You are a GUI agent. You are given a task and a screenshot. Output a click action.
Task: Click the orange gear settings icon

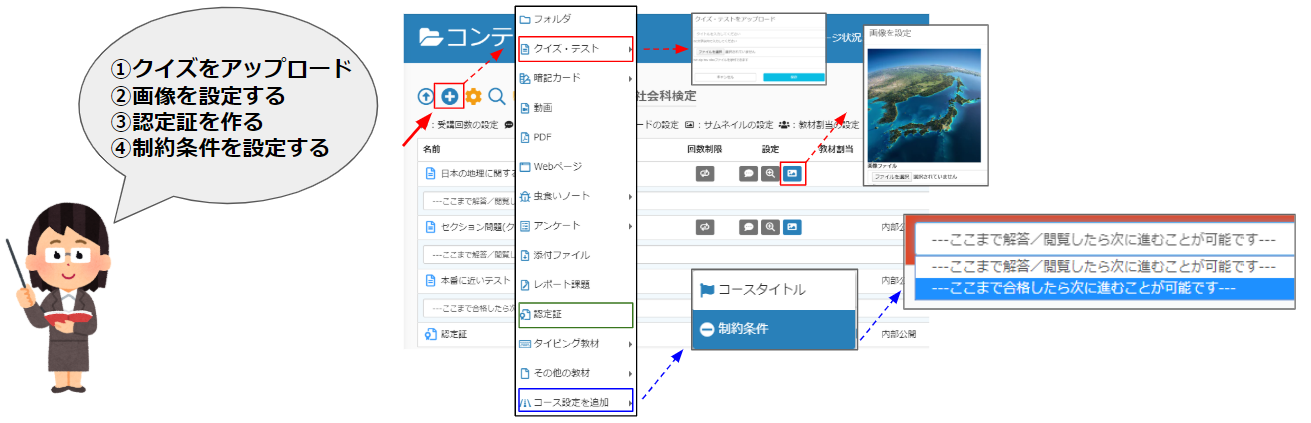coord(473,96)
